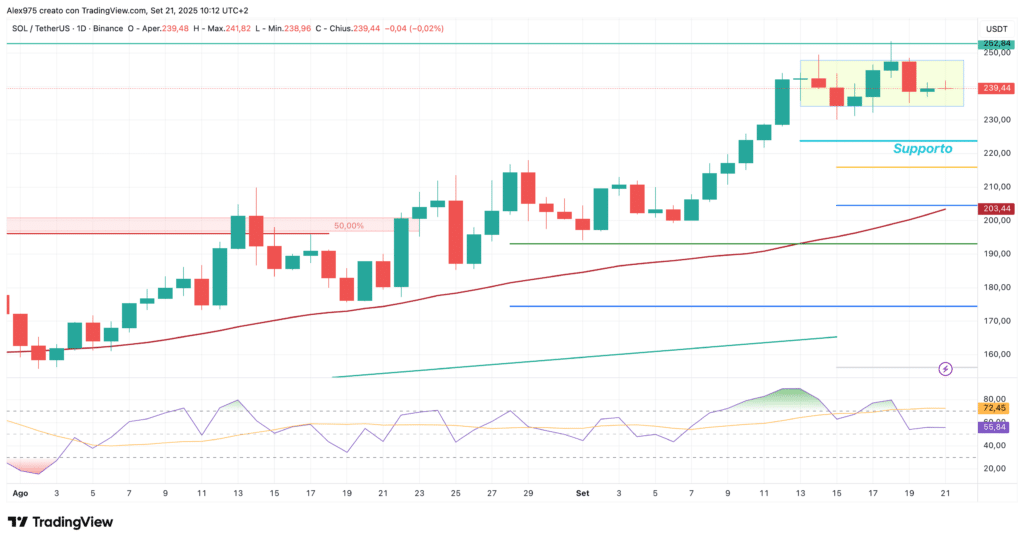The height and width of the screenshot is (542, 1024).
Task: Click the high price value 241,82
Action: point(237,29)
